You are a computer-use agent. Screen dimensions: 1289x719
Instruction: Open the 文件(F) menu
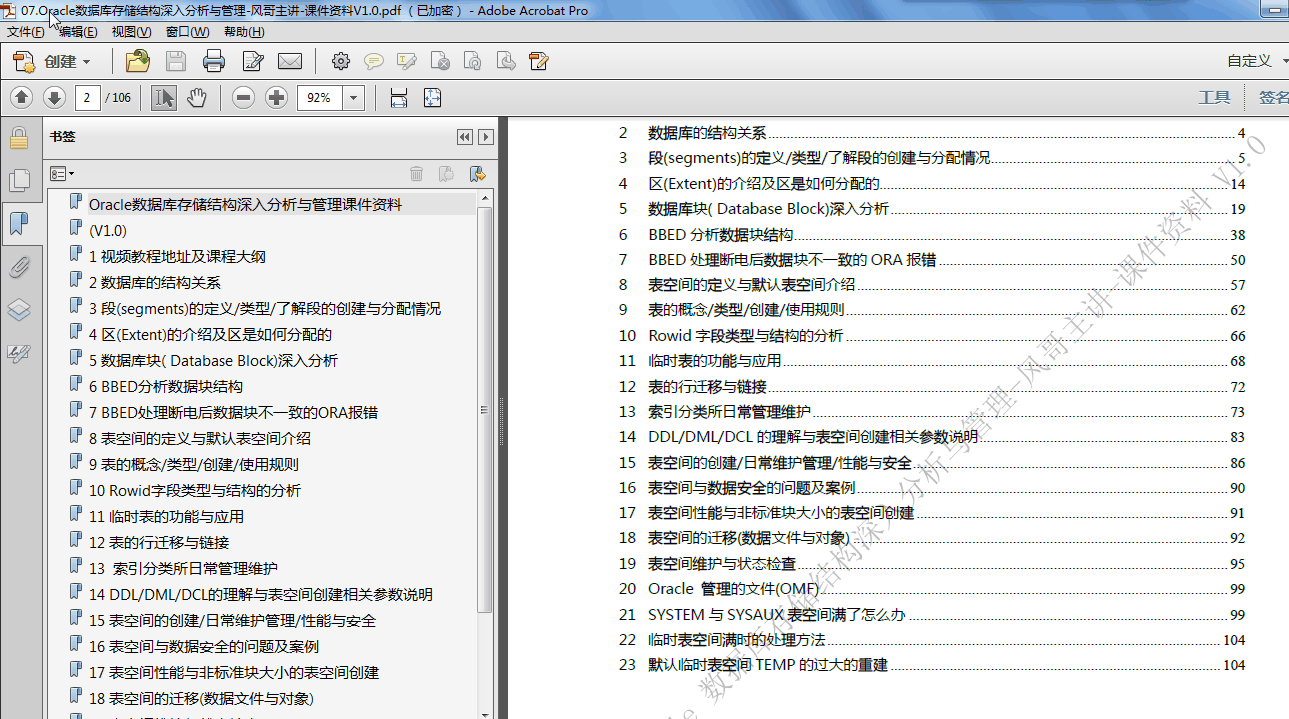(x=25, y=32)
